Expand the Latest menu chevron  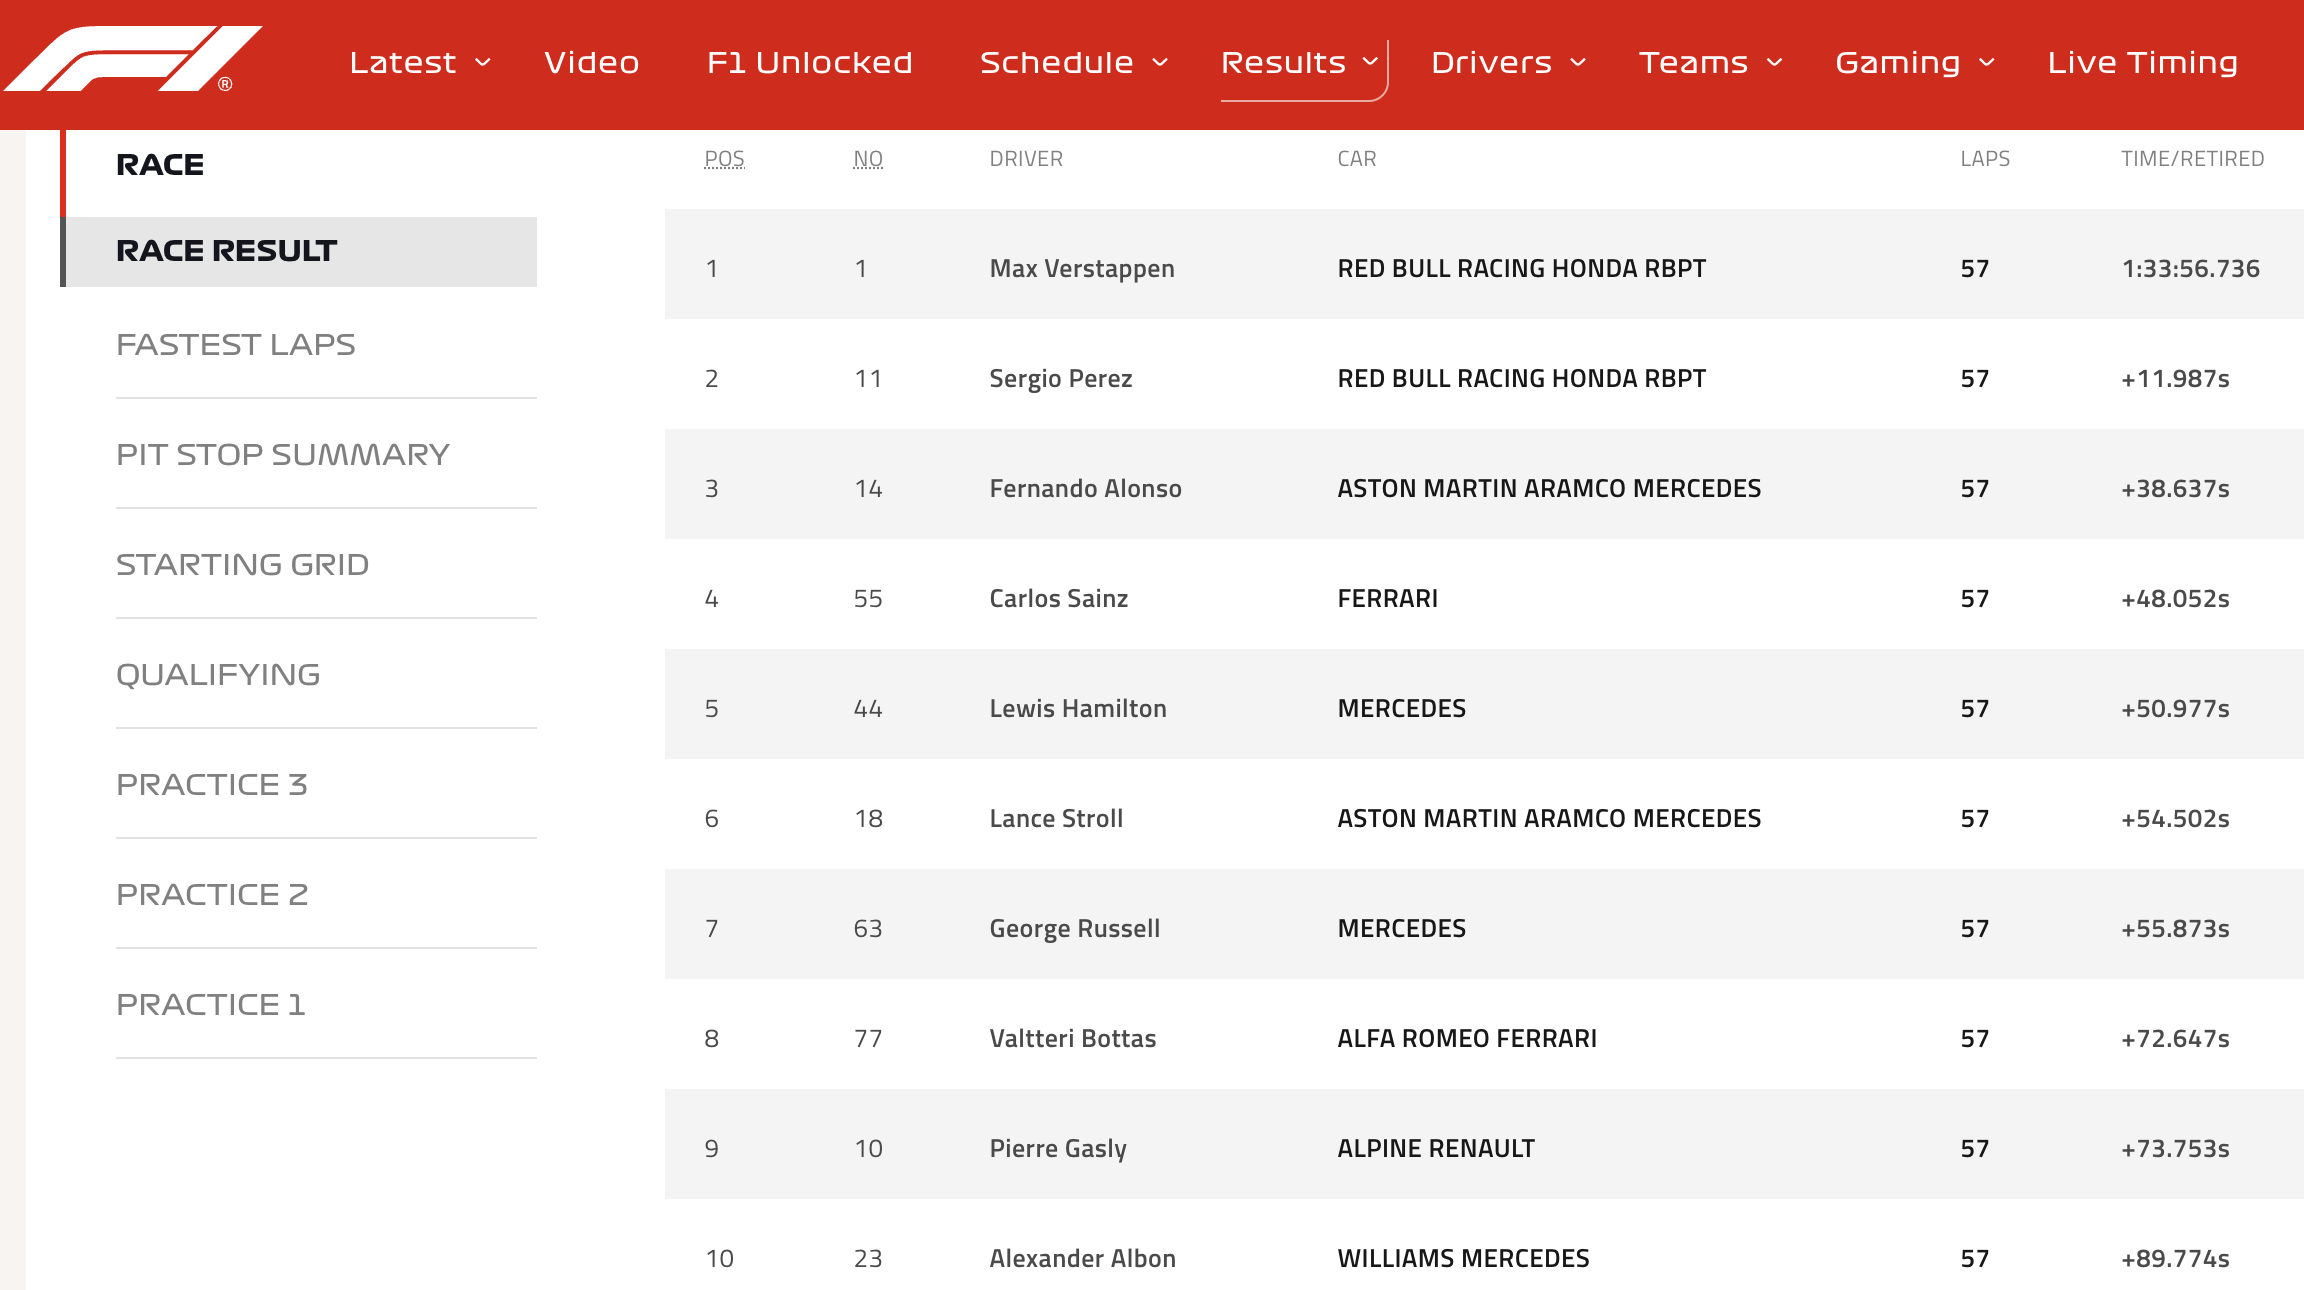pyautogui.click(x=483, y=63)
